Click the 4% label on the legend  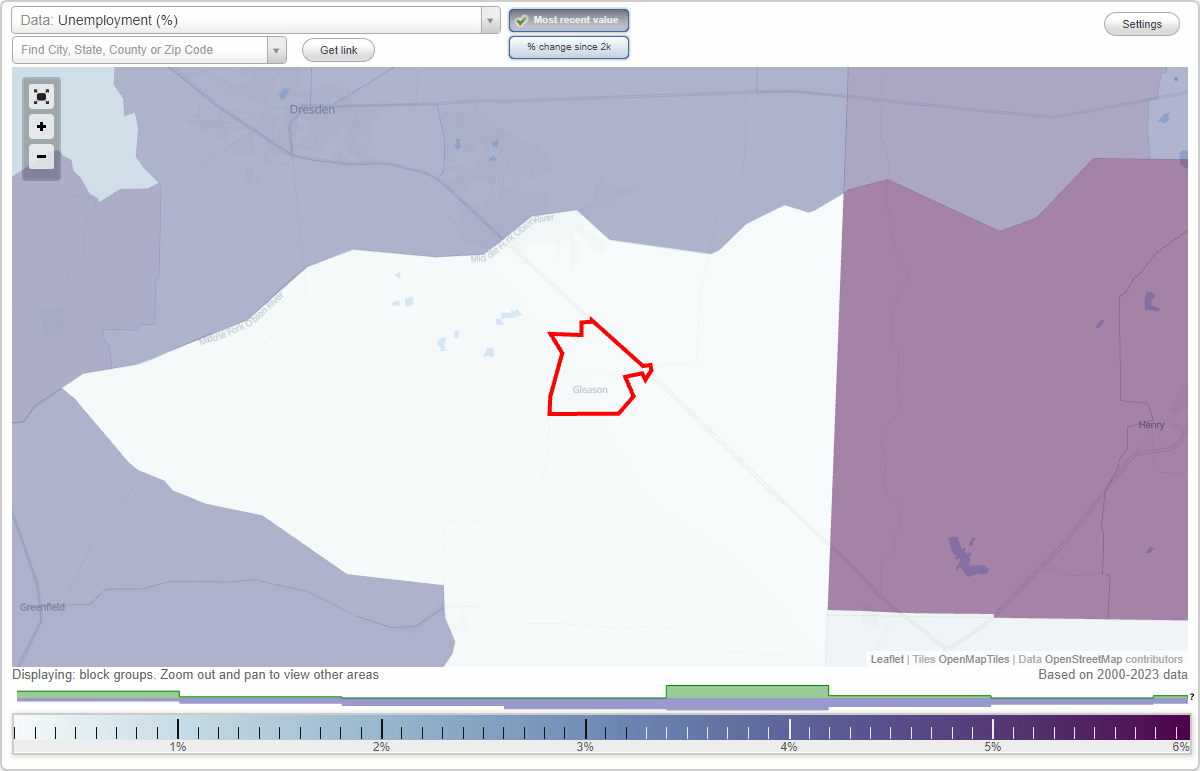(789, 747)
